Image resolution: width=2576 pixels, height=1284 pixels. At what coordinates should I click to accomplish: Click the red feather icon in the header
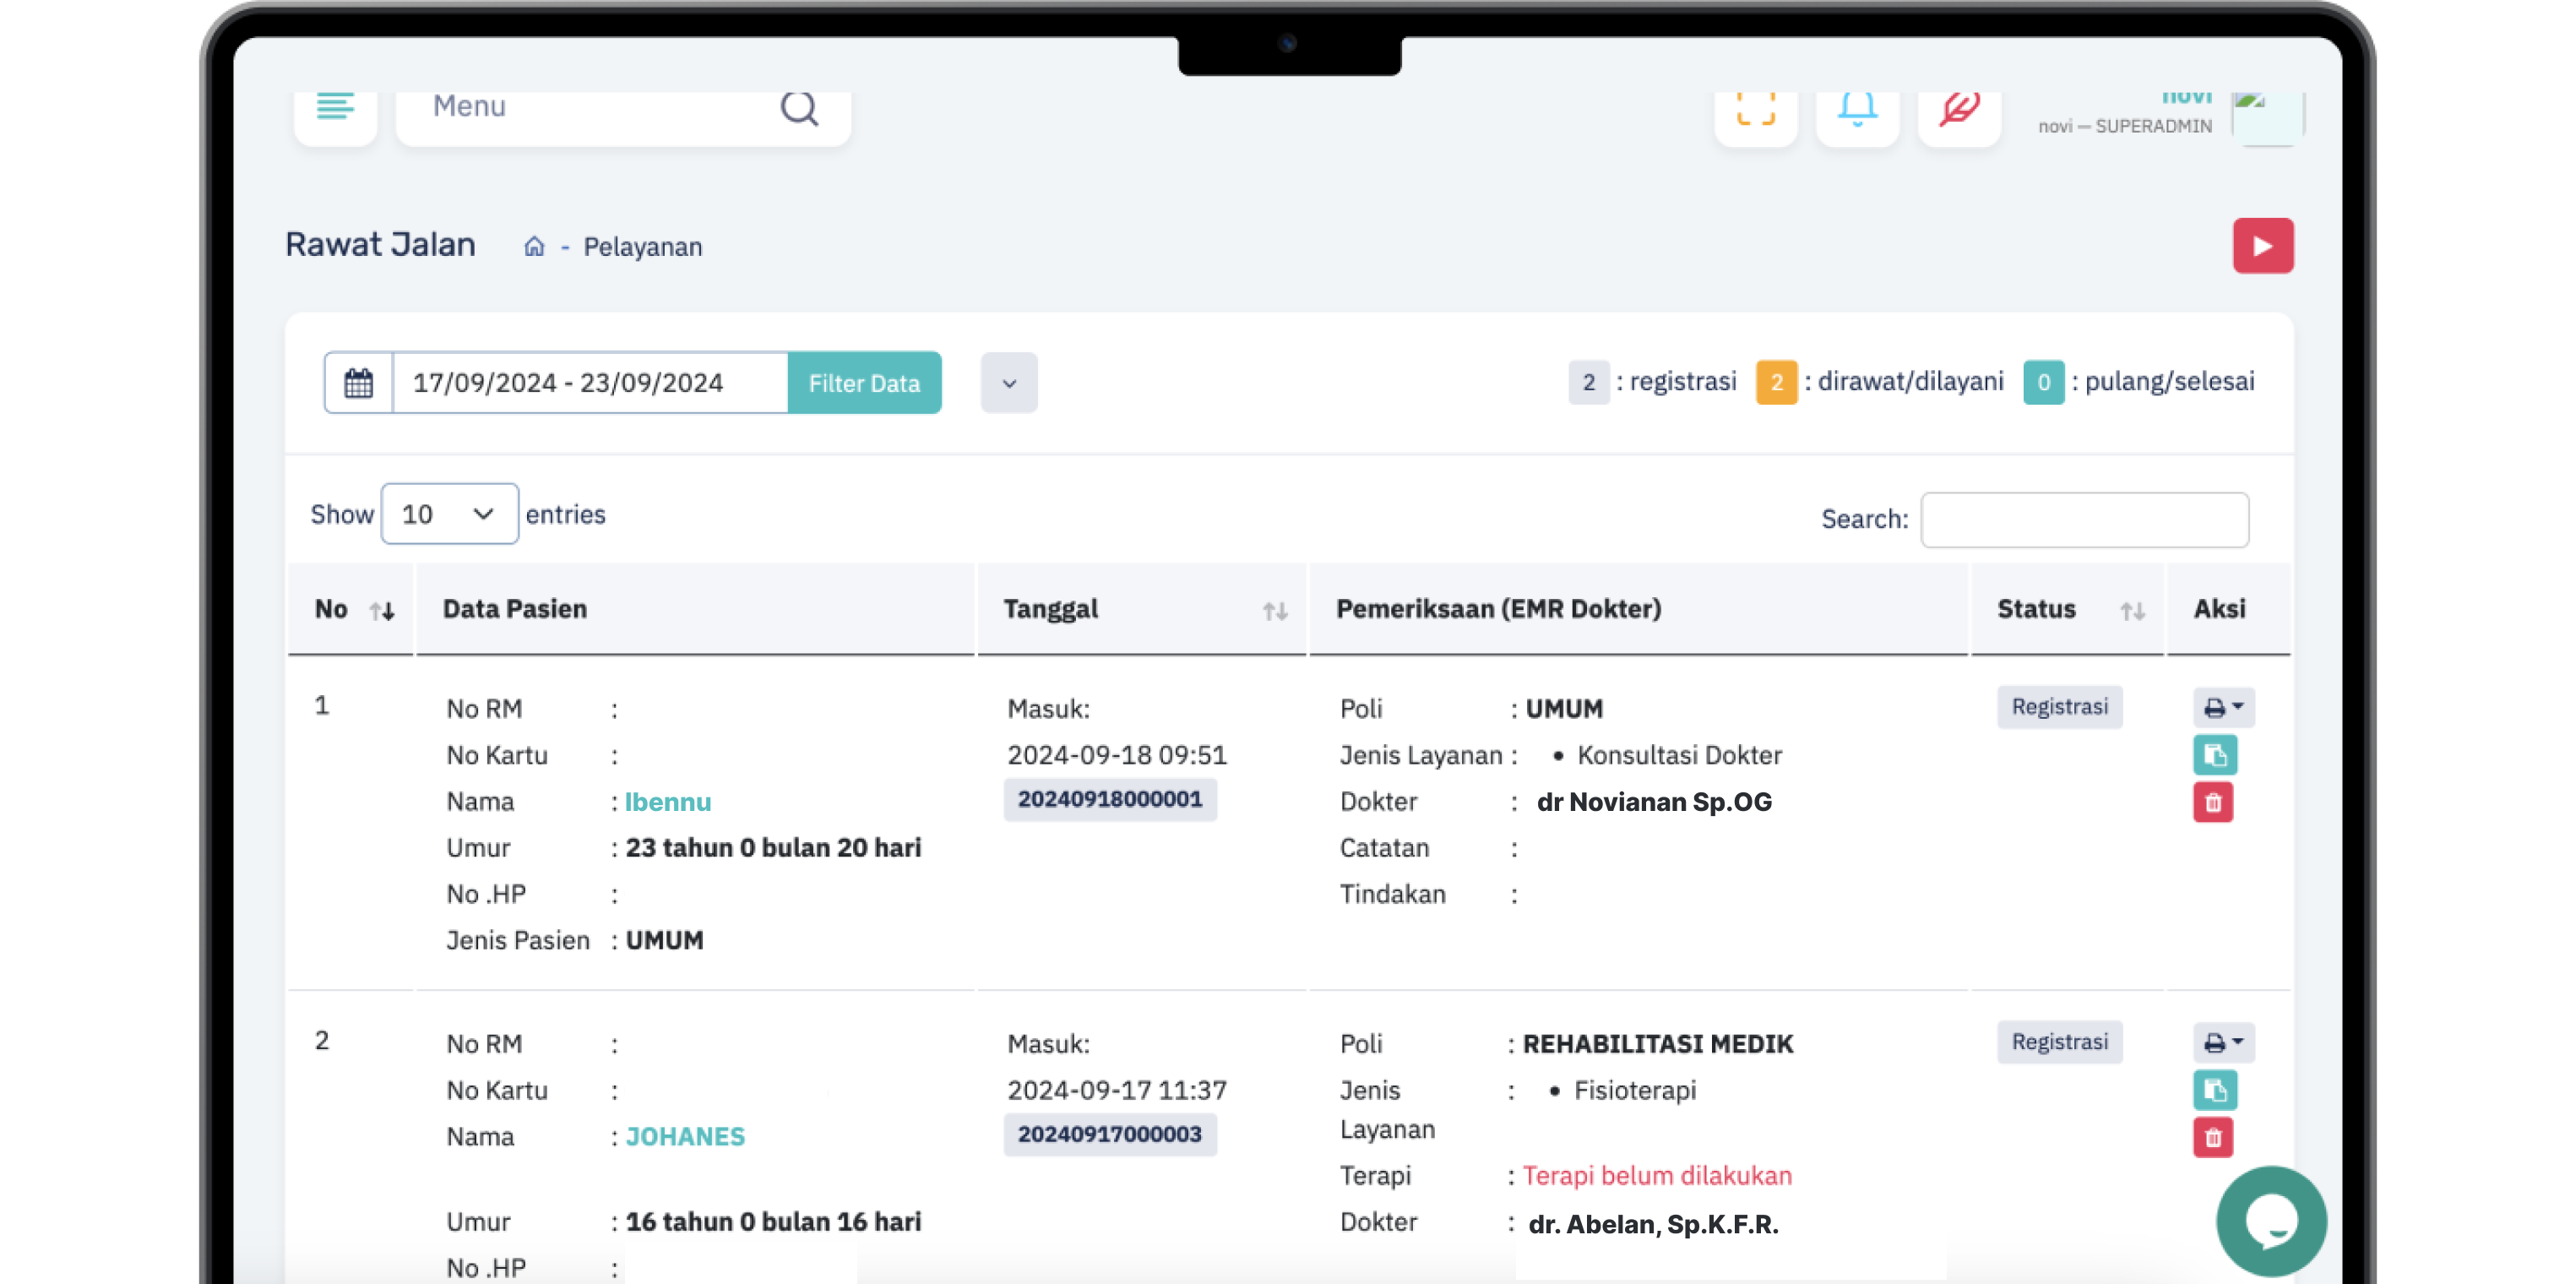[1959, 110]
